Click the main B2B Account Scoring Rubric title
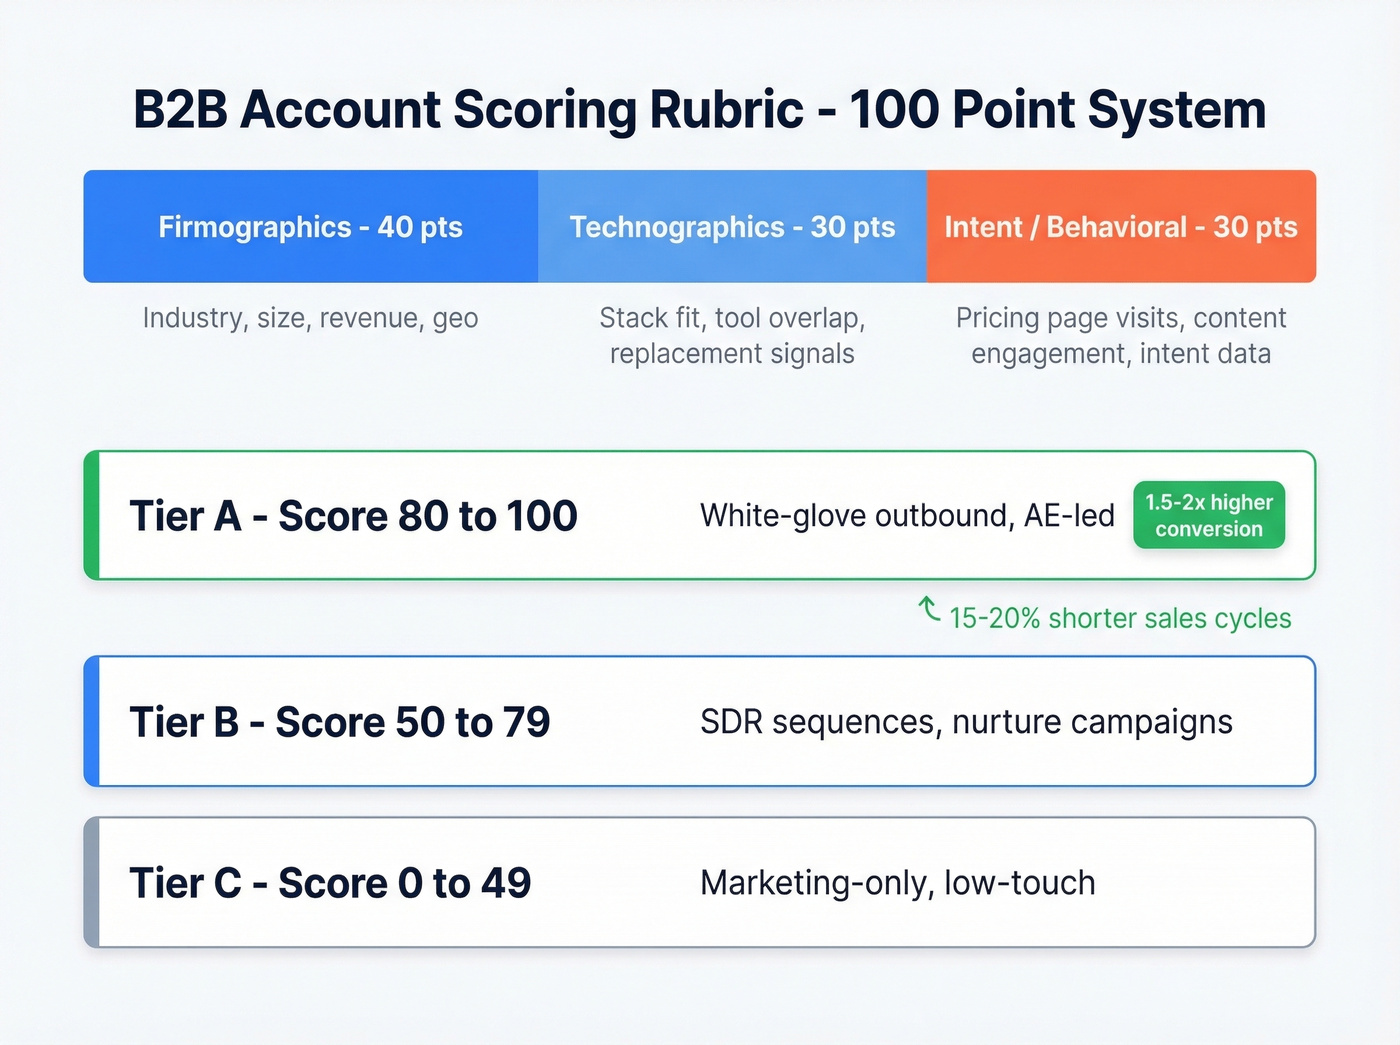The image size is (1400, 1045). pos(699,110)
